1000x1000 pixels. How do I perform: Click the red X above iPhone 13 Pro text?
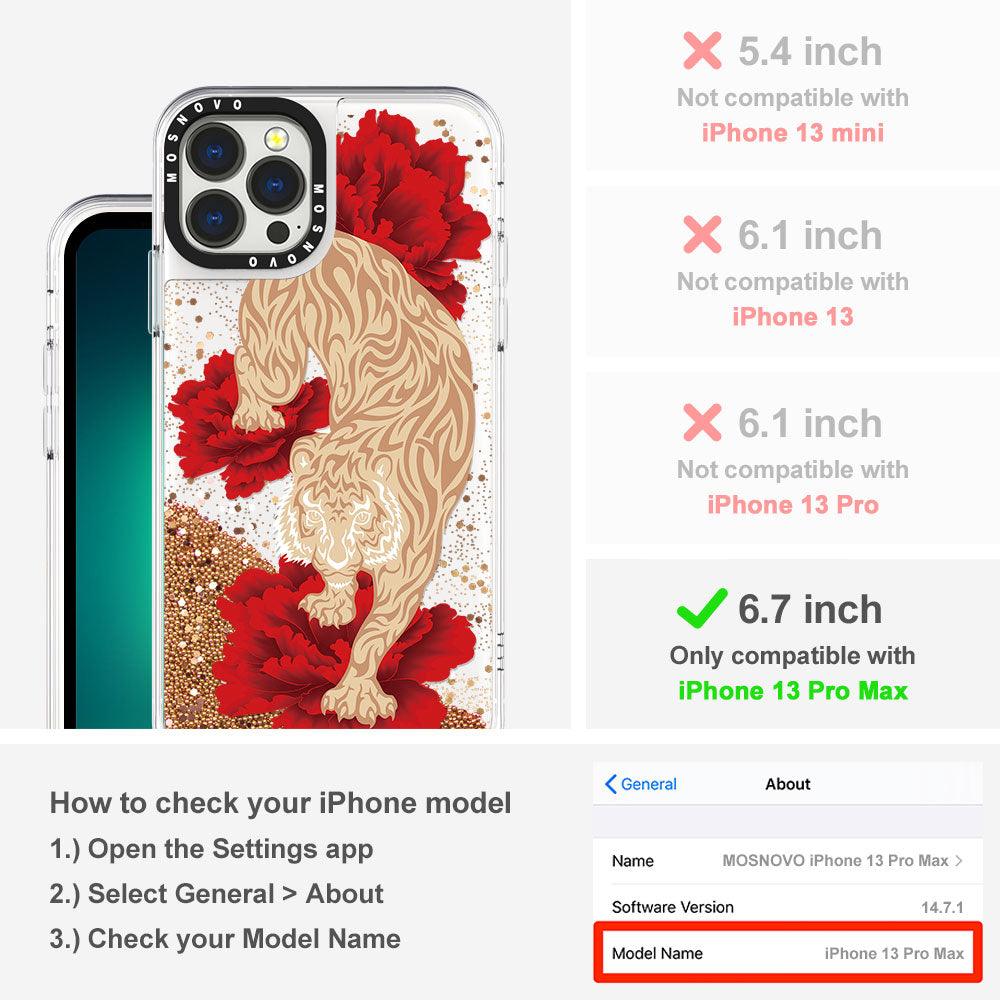pos(702,422)
